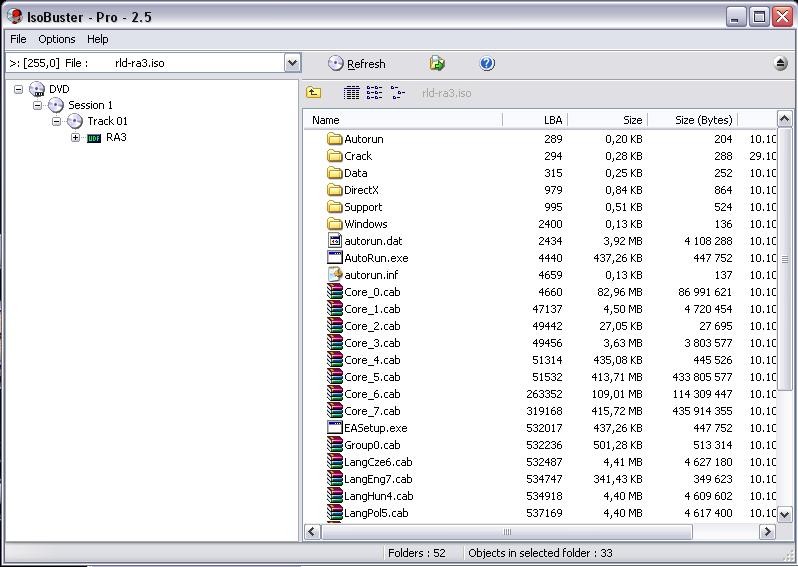The image size is (798, 567).
Task: Select the Windows folder icon
Action: pos(334,224)
